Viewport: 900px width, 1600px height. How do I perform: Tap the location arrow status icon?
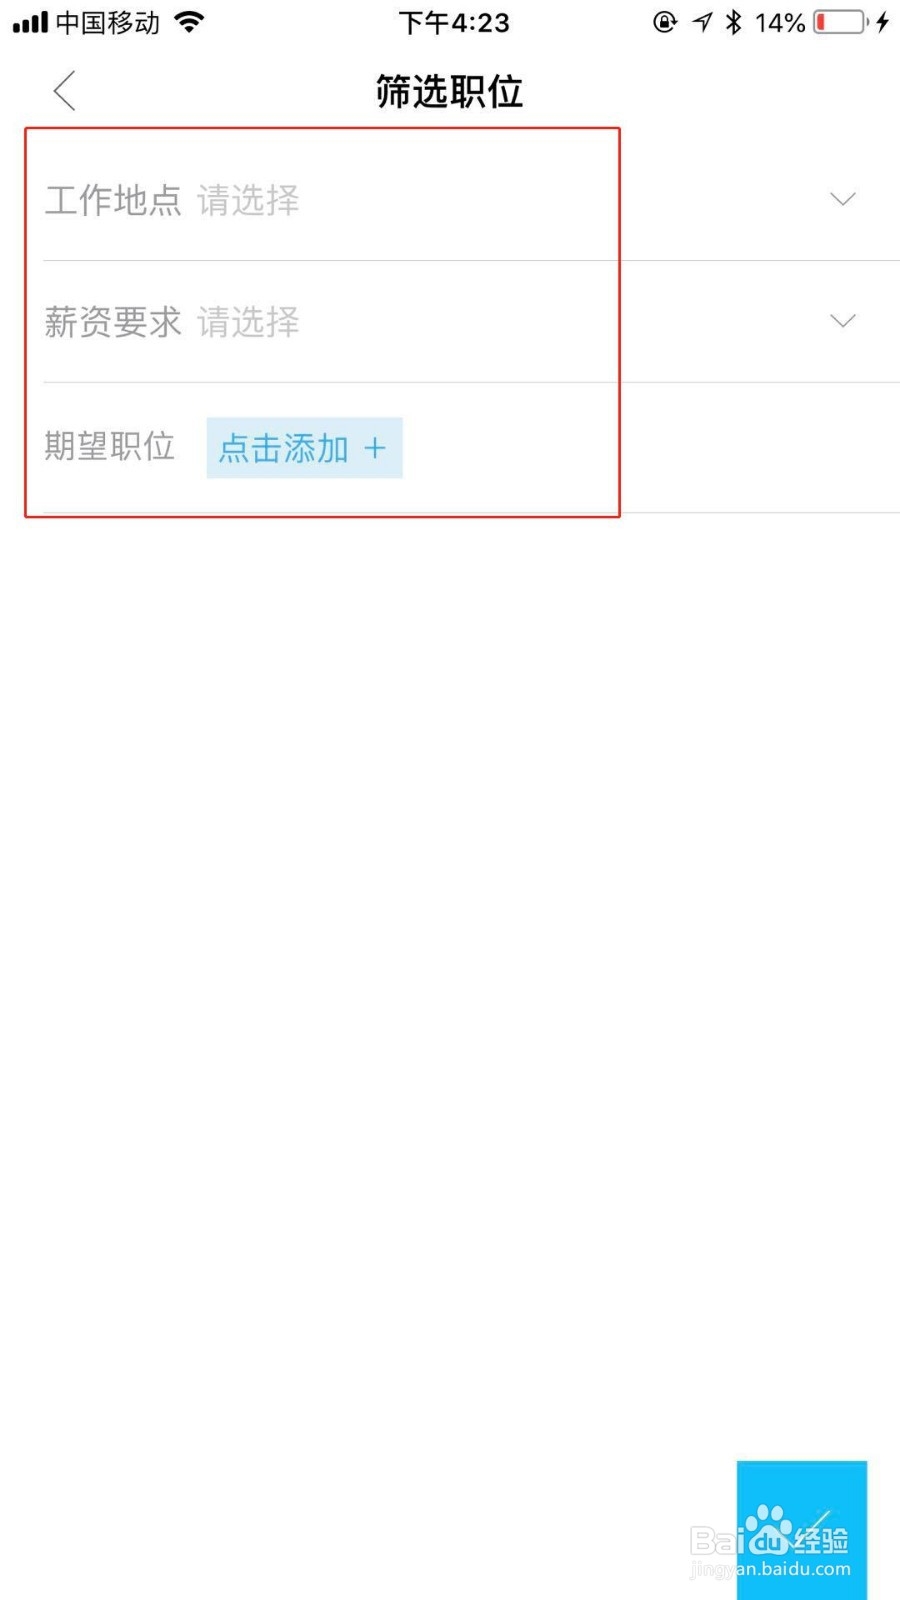pos(702,22)
